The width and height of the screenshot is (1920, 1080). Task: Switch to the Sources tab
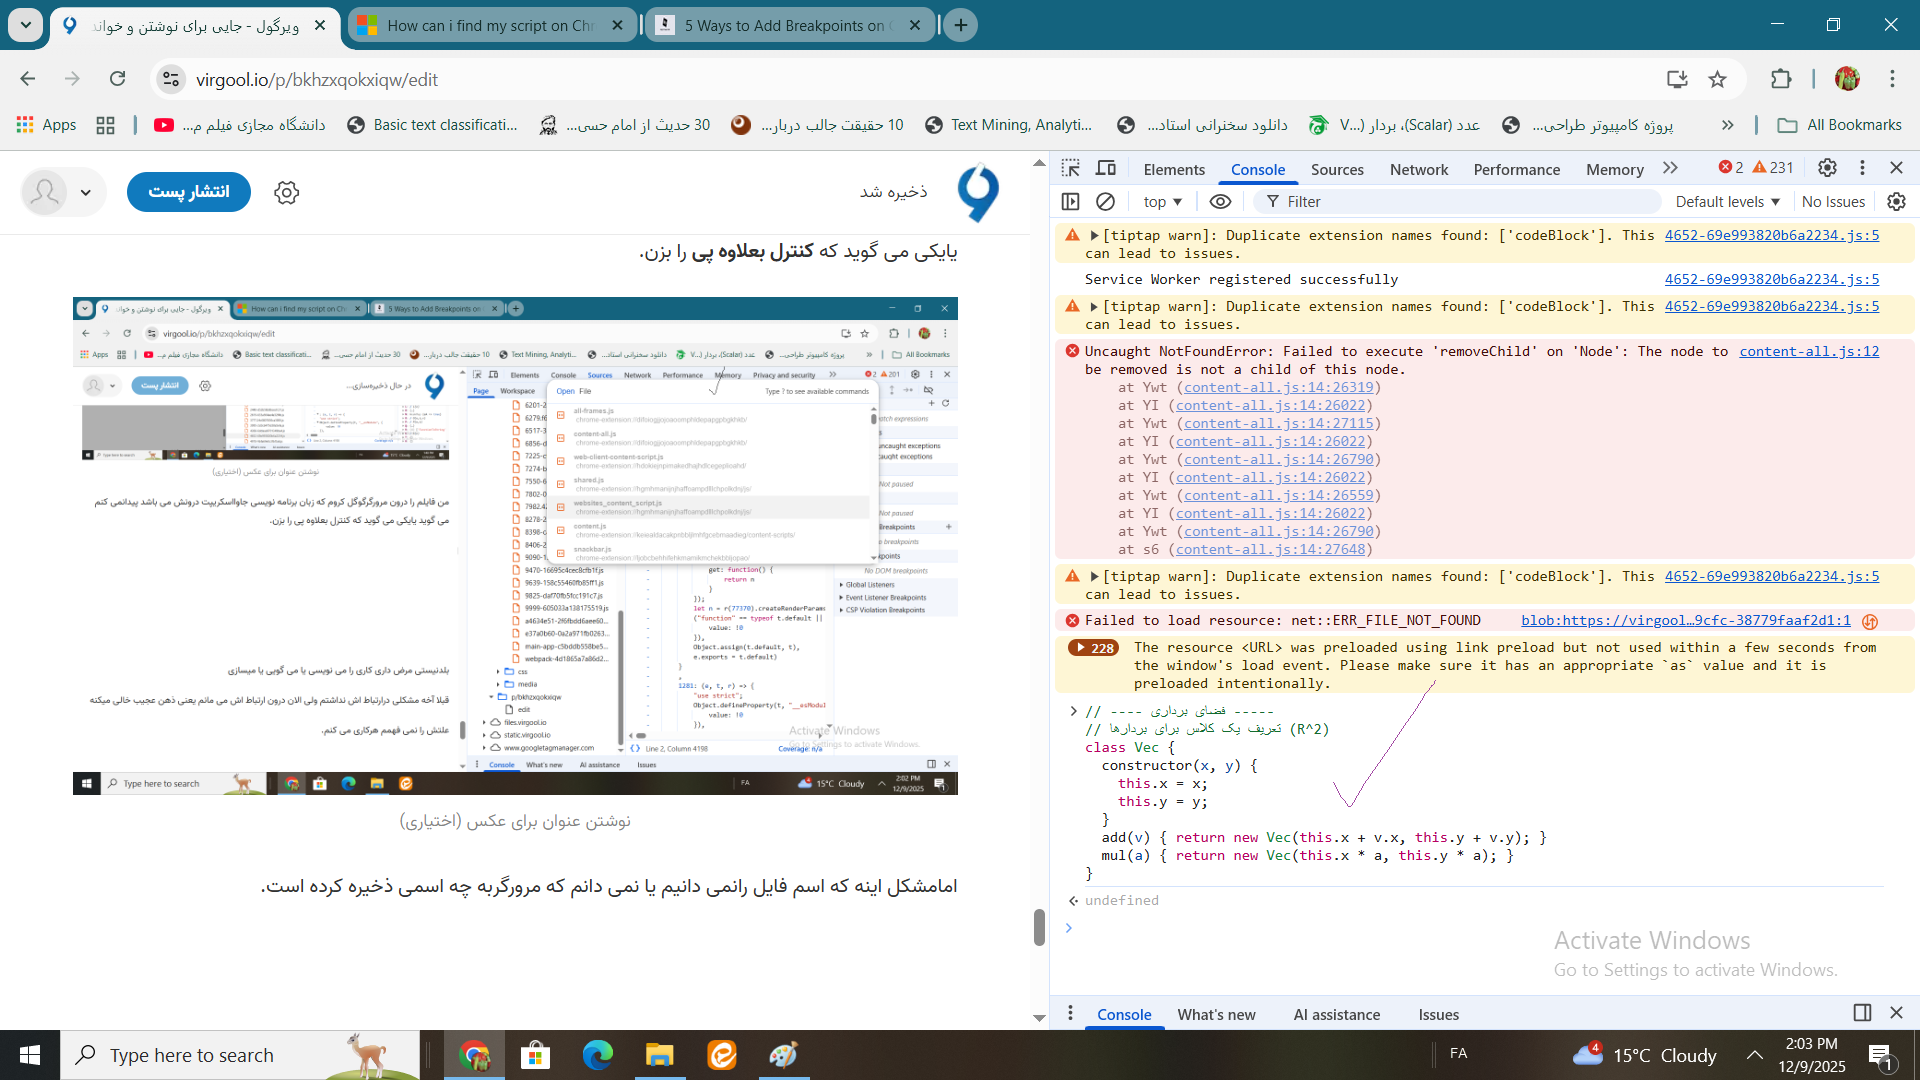tap(1337, 169)
